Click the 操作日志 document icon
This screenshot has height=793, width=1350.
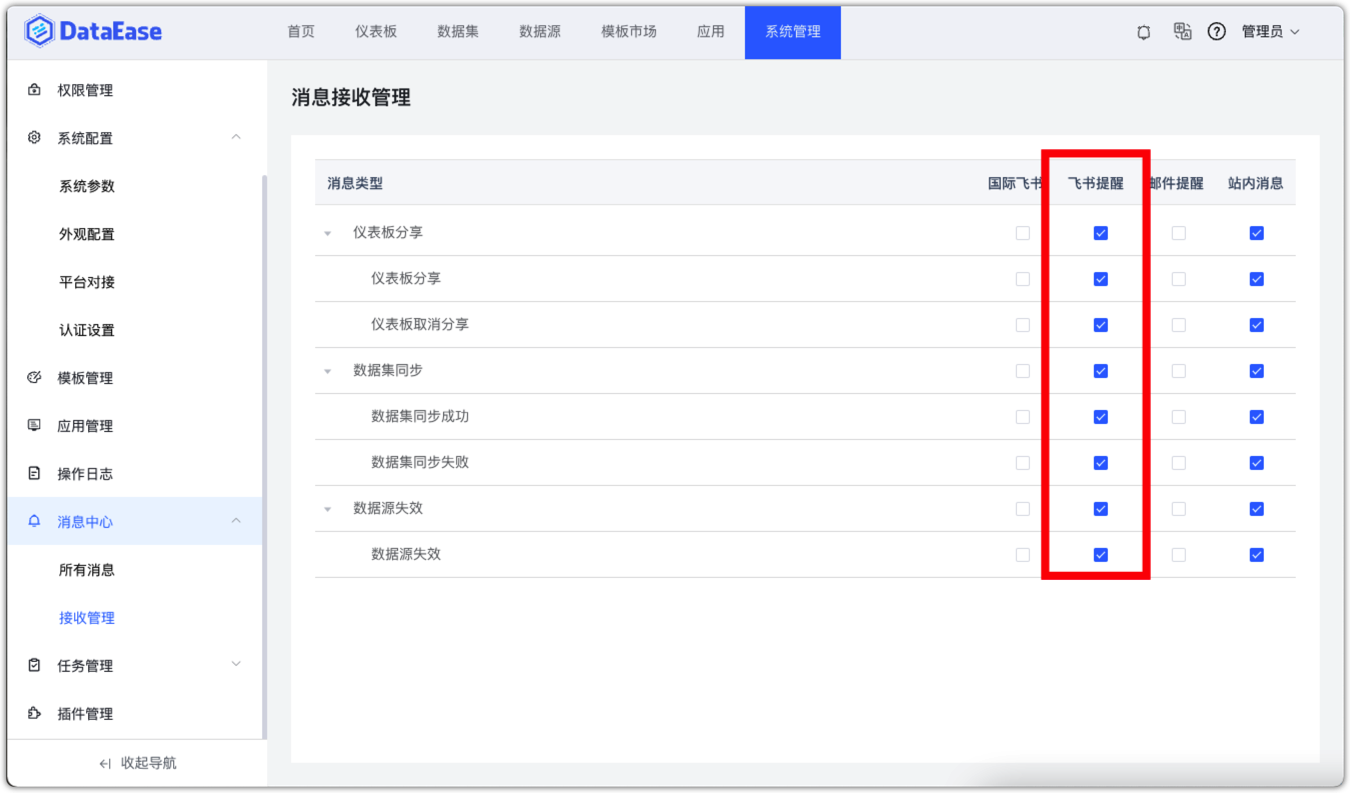pos(35,474)
